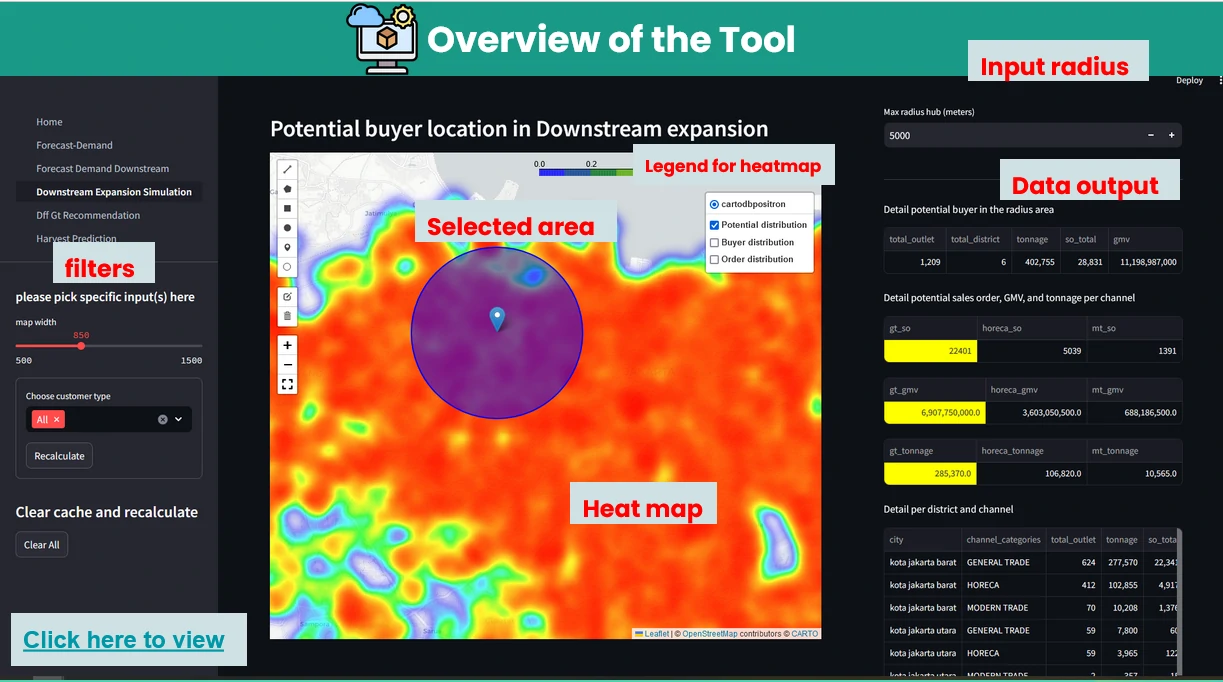The width and height of the screenshot is (1223, 682).
Task: Click the map width slider handle
Action: [x=81, y=346]
